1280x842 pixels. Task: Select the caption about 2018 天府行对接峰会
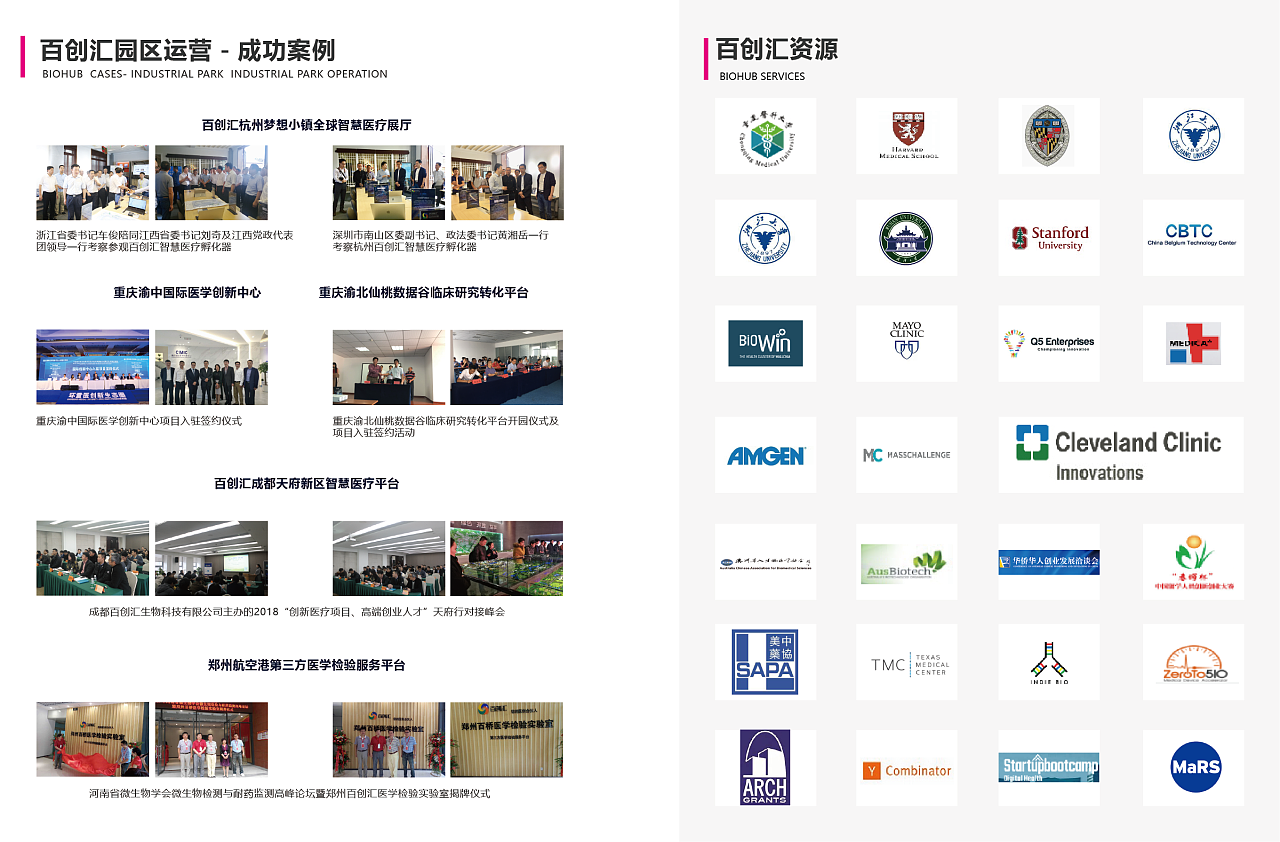click(x=297, y=611)
